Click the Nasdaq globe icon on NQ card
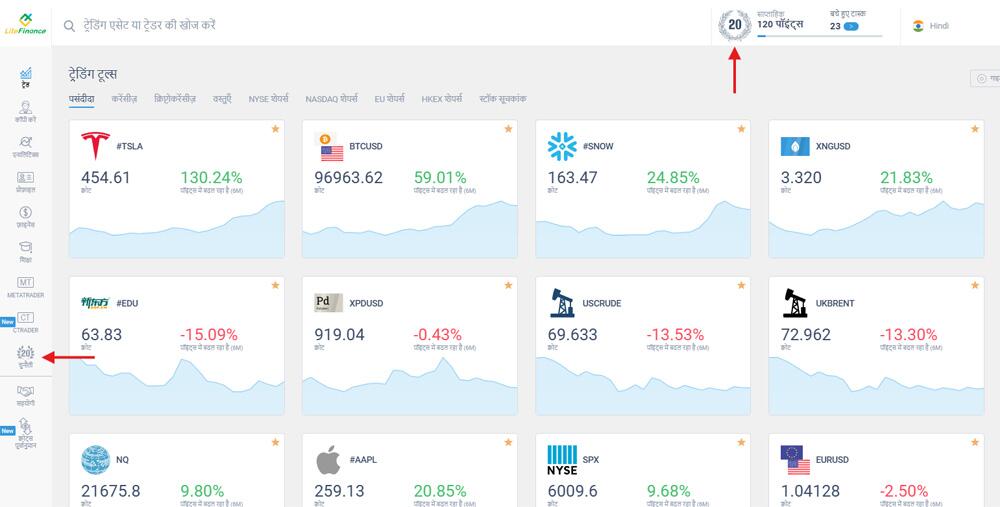 coord(96,460)
